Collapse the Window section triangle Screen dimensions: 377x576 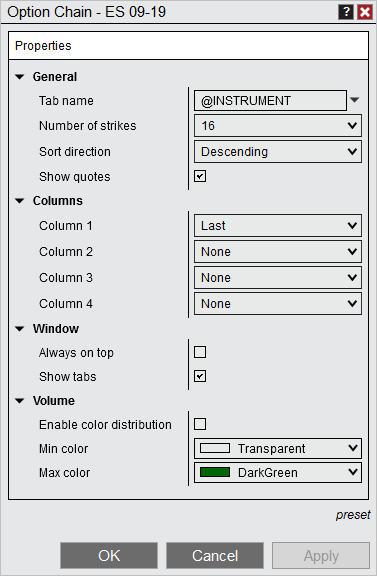coord(20,329)
